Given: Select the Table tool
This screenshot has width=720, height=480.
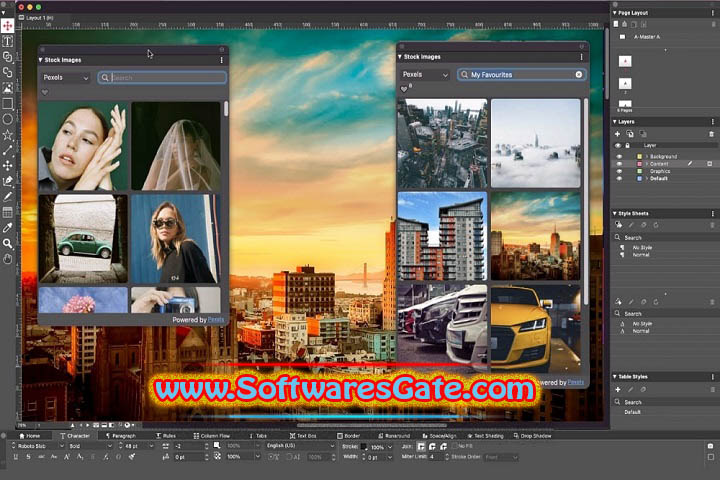Looking at the screenshot, I should tap(7, 212).
